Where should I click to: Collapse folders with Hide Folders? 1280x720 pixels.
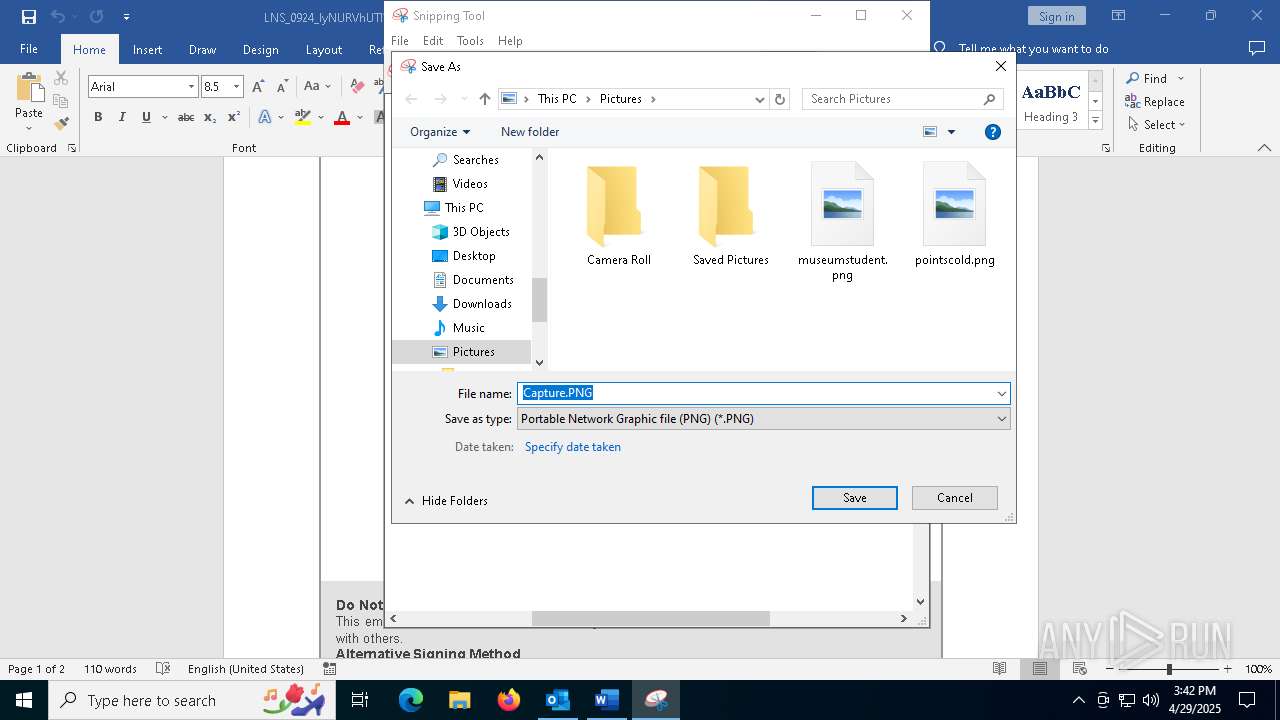point(446,501)
